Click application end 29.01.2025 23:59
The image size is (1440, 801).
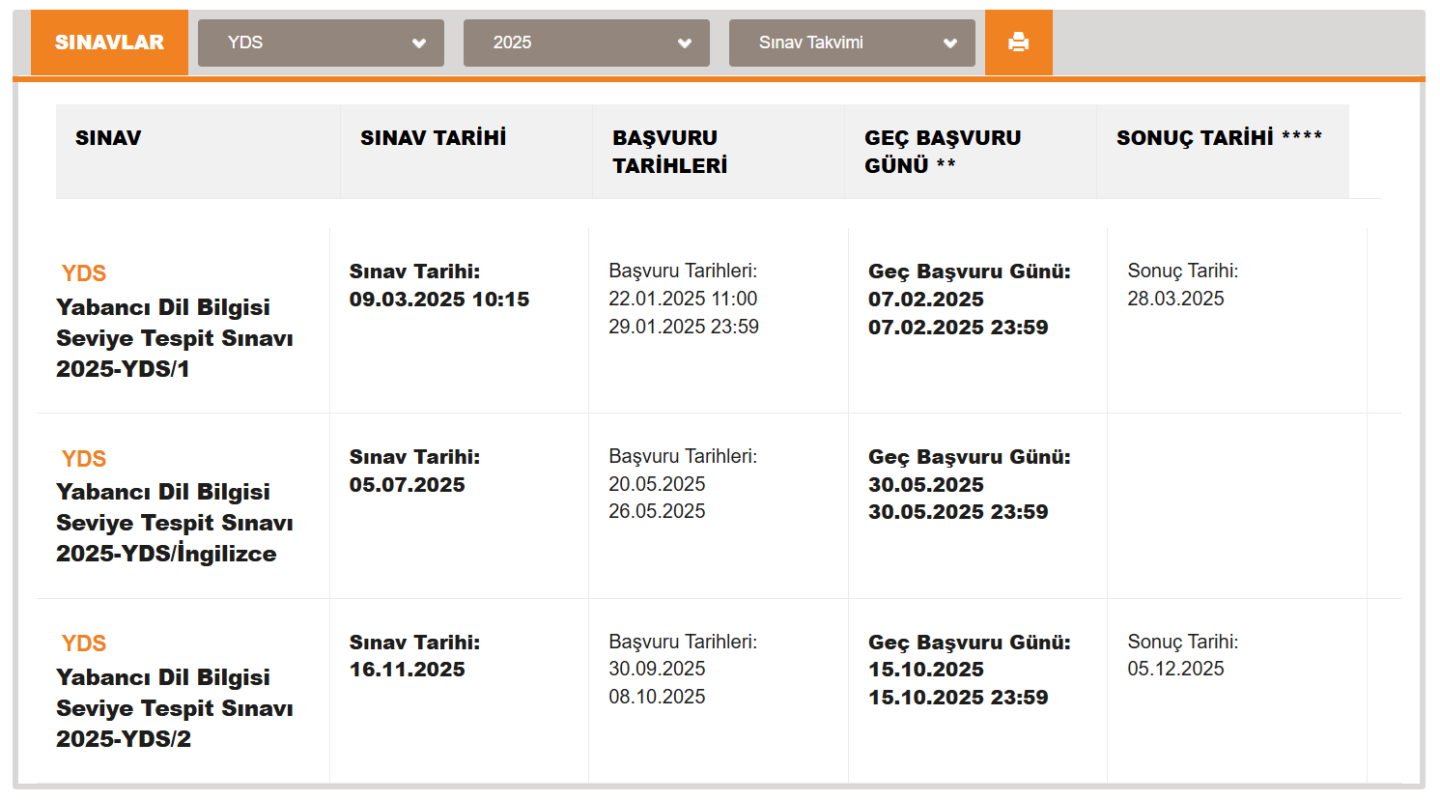(684, 327)
